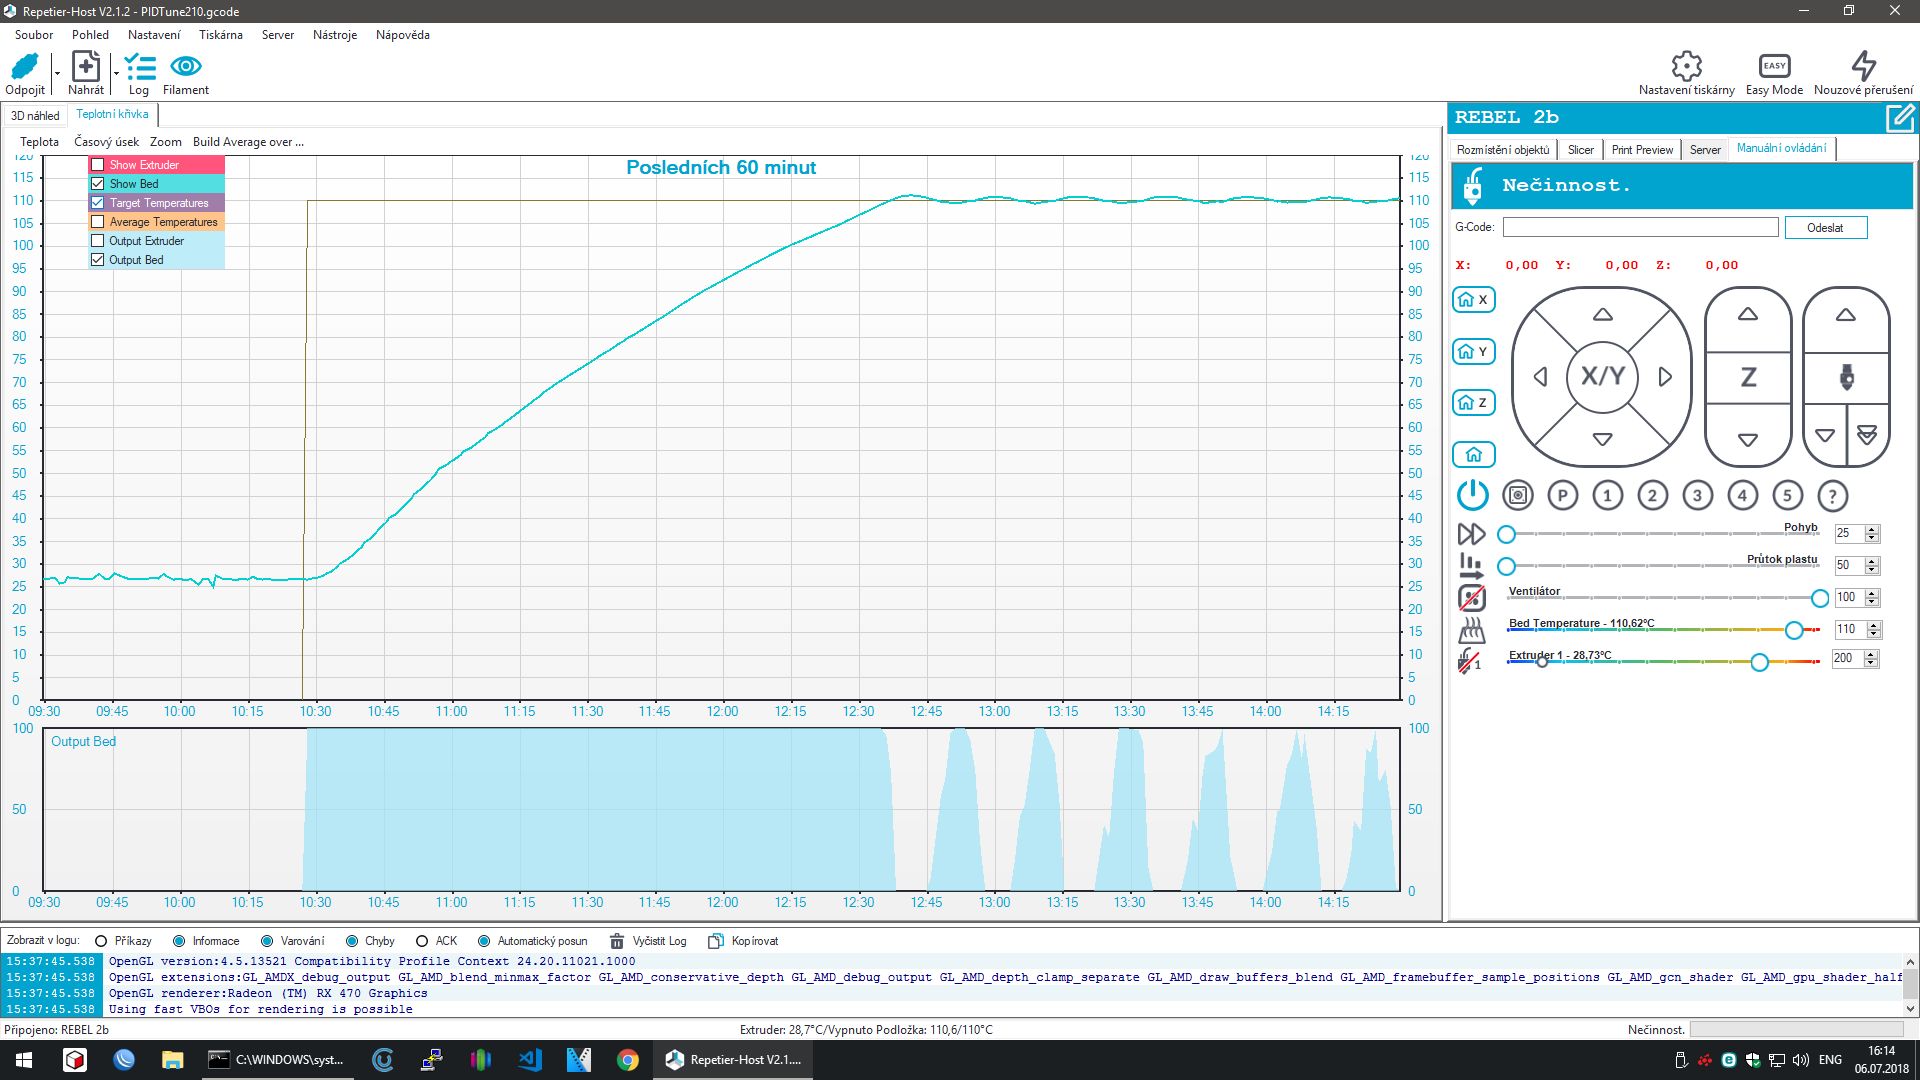Click the Odpojit disconnect icon

point(25,67)
